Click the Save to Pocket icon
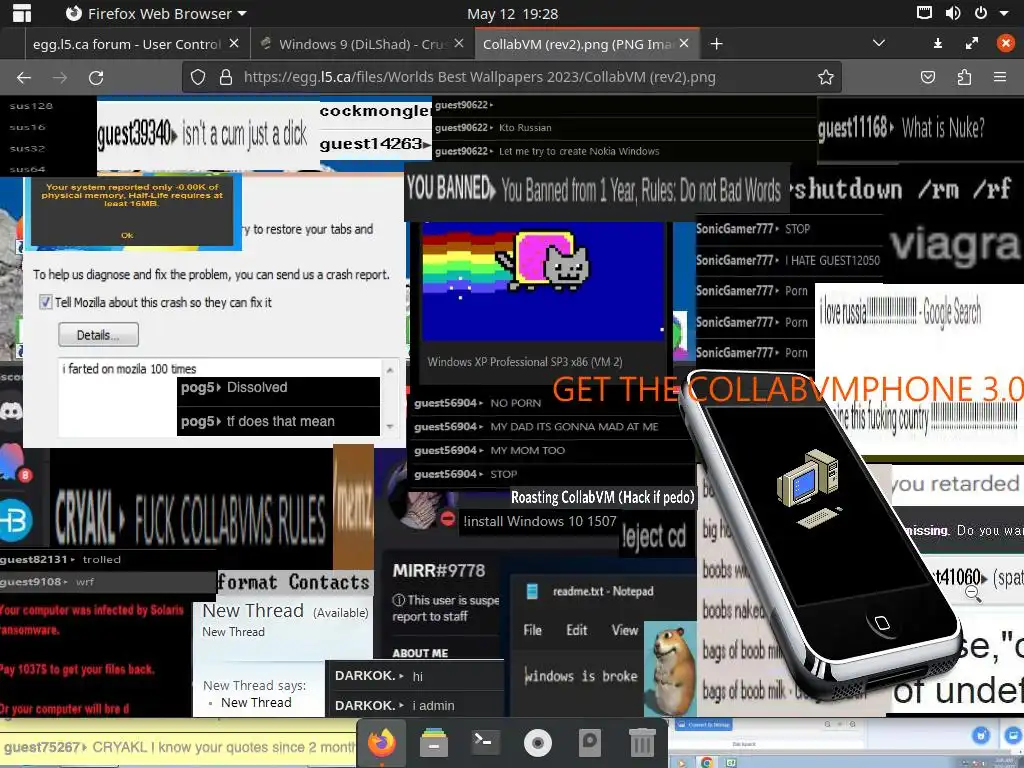1024x768 pixels. pos(928,78)
